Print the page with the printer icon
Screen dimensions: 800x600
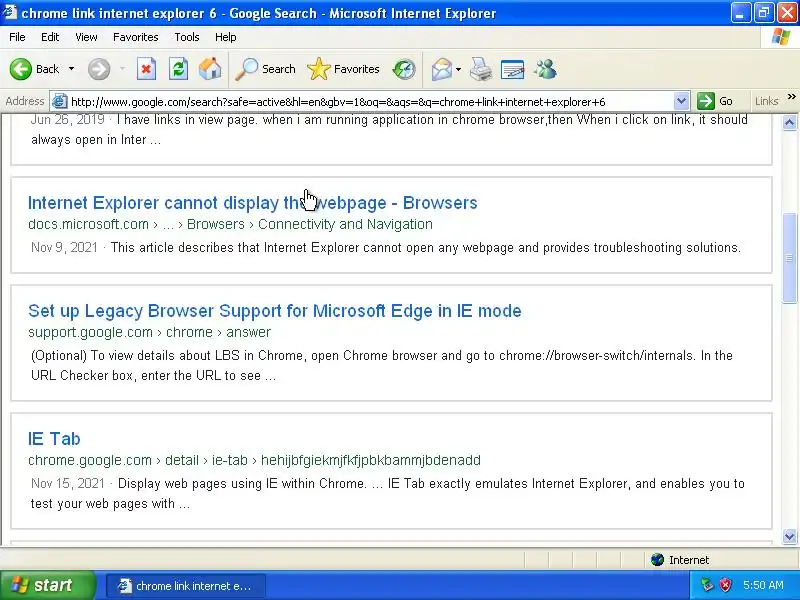coord(481,69)
